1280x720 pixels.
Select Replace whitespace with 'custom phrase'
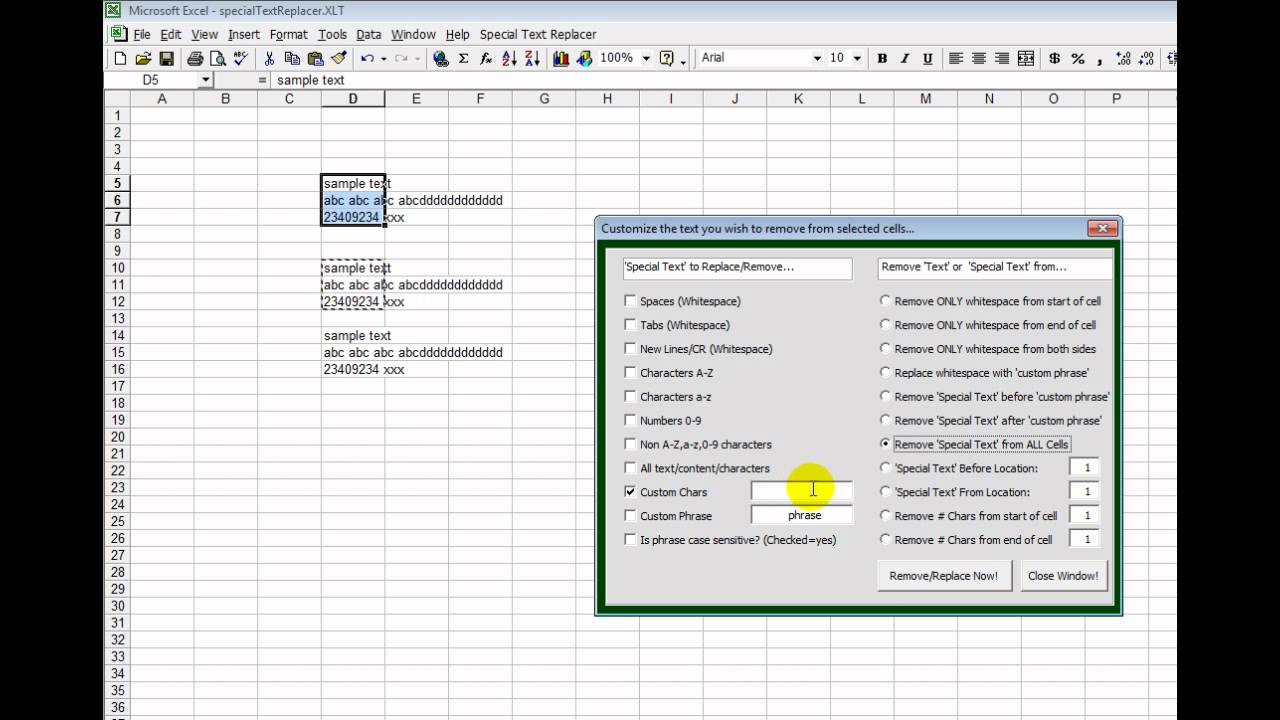[x=885, y=373]
